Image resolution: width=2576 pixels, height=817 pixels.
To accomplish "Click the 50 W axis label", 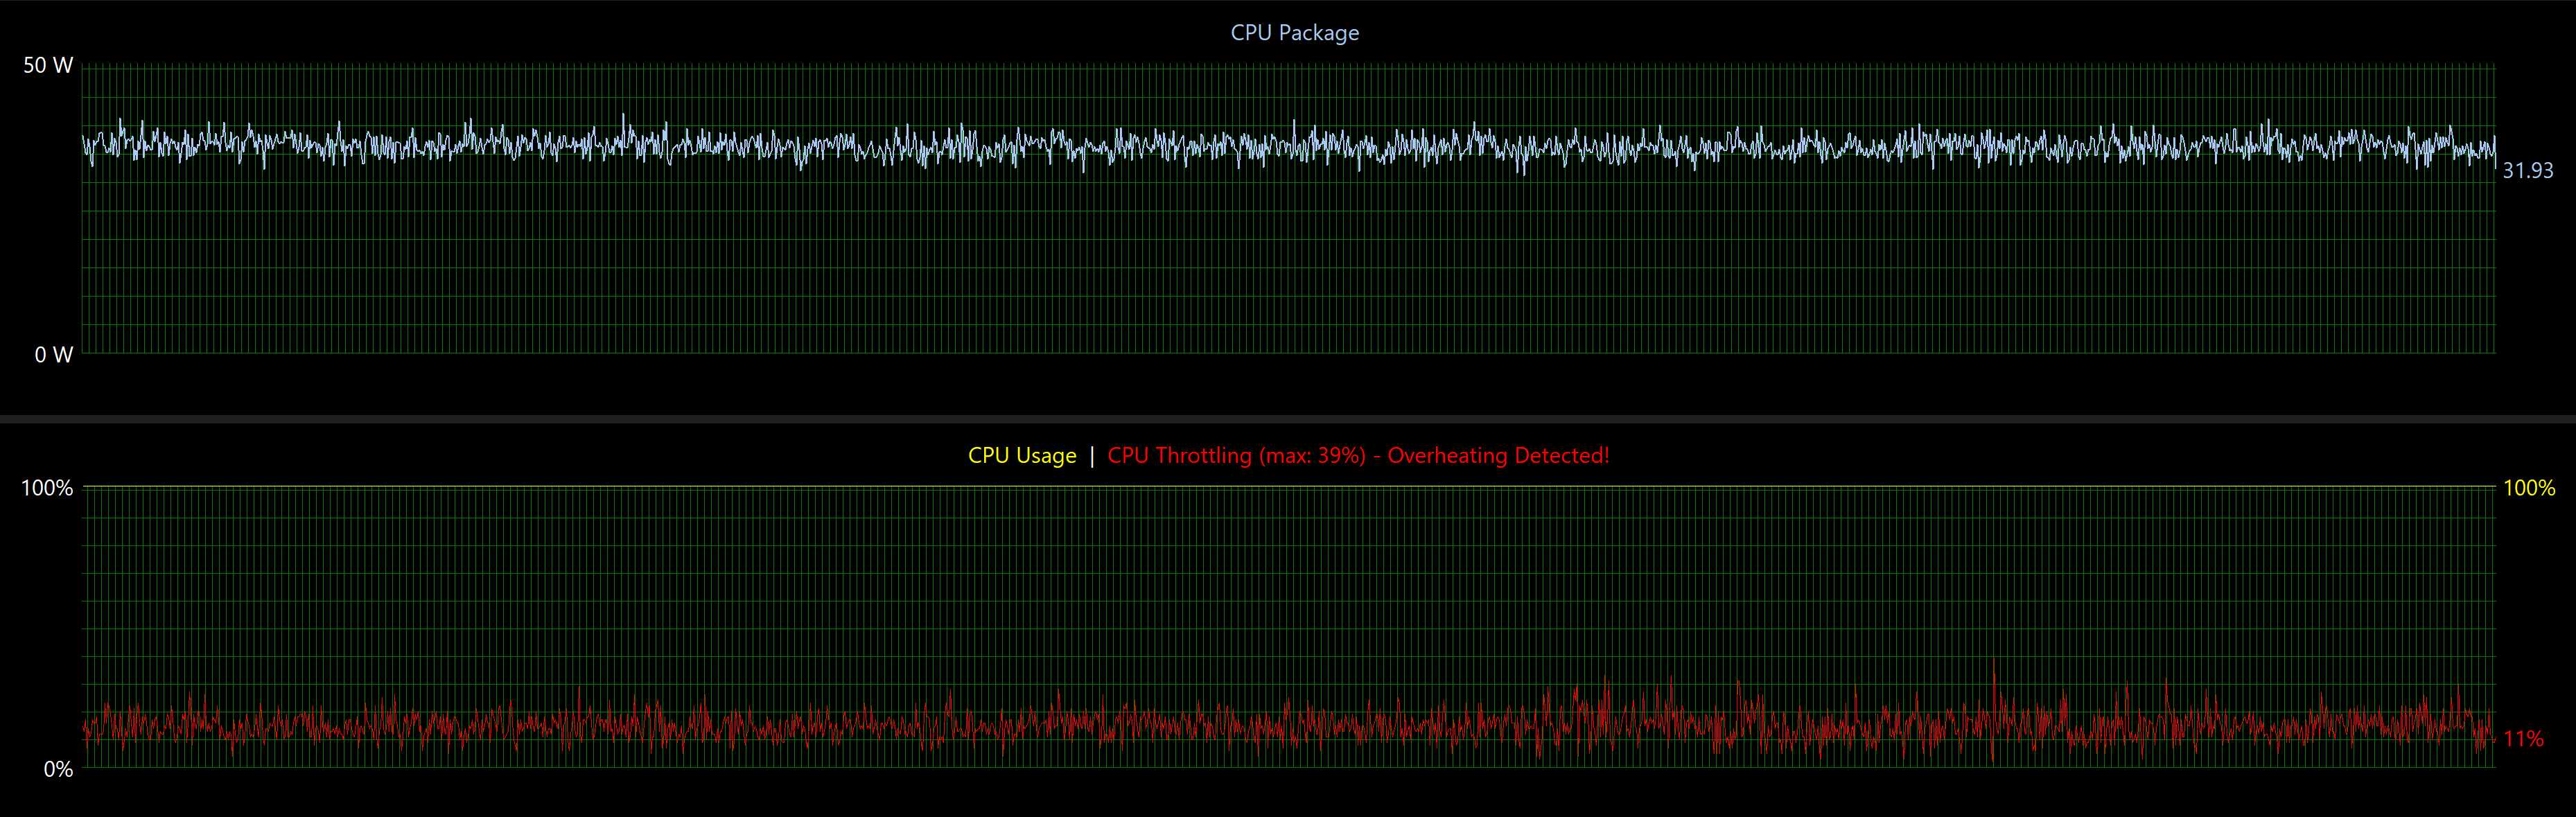I will coord(48,66).
